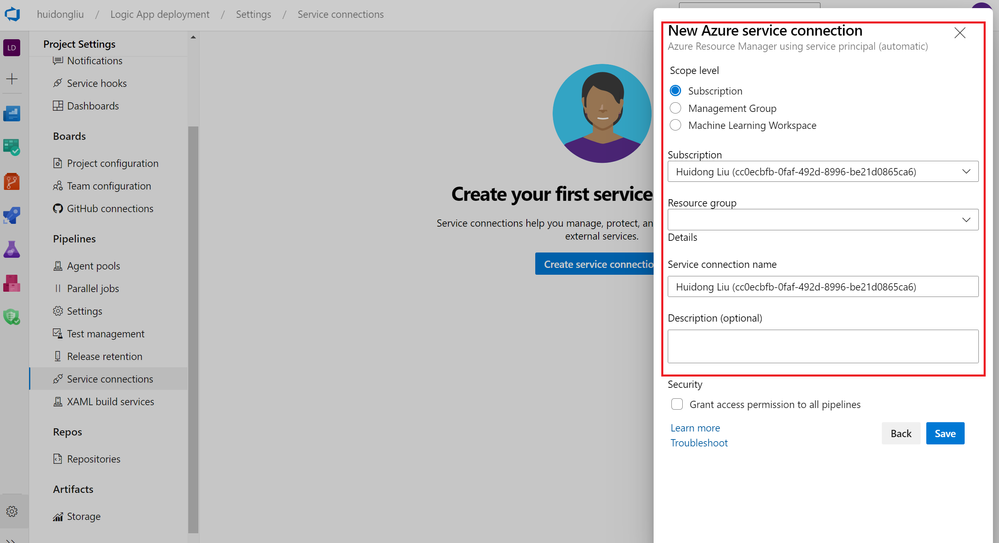Open project settings gear icon at bottom
The width and height of the screenshot is (999, 543).
click(11, 512)
